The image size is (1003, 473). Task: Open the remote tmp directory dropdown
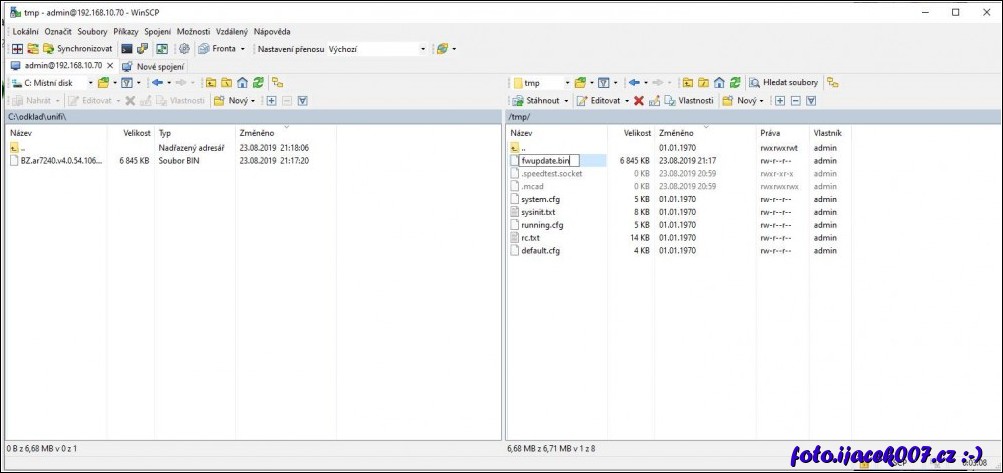[x=567, y=83]
